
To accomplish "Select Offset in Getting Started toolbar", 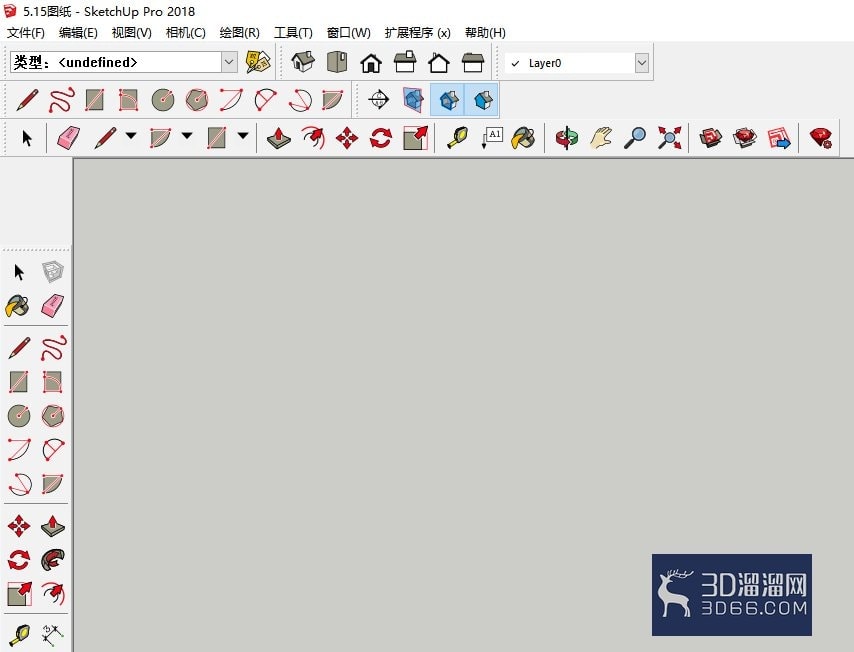I will click(313, 138).
